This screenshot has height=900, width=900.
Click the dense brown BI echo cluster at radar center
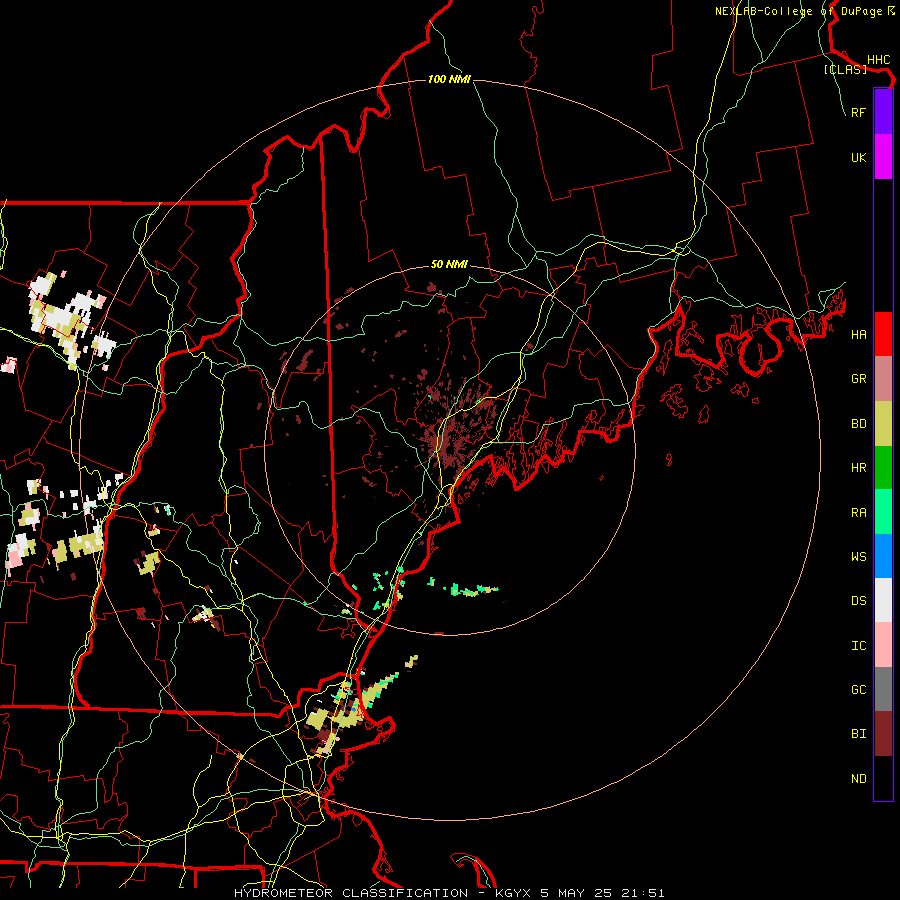455,428
